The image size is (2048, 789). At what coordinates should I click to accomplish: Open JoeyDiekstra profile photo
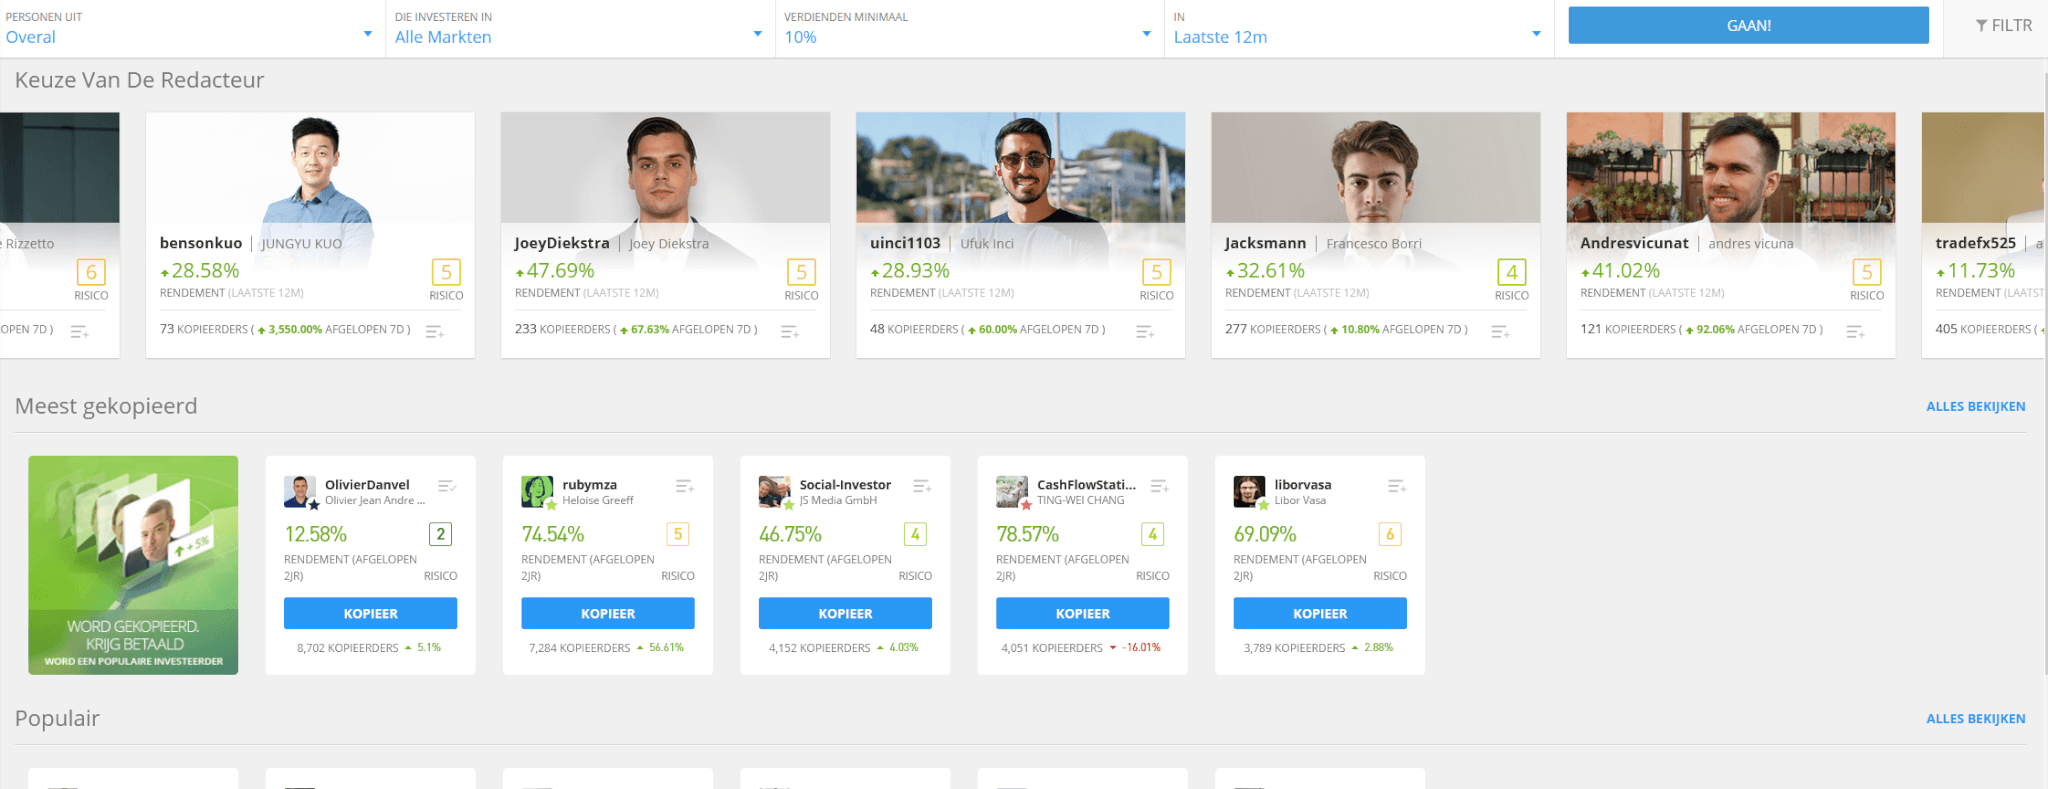(x=665, y=167)
